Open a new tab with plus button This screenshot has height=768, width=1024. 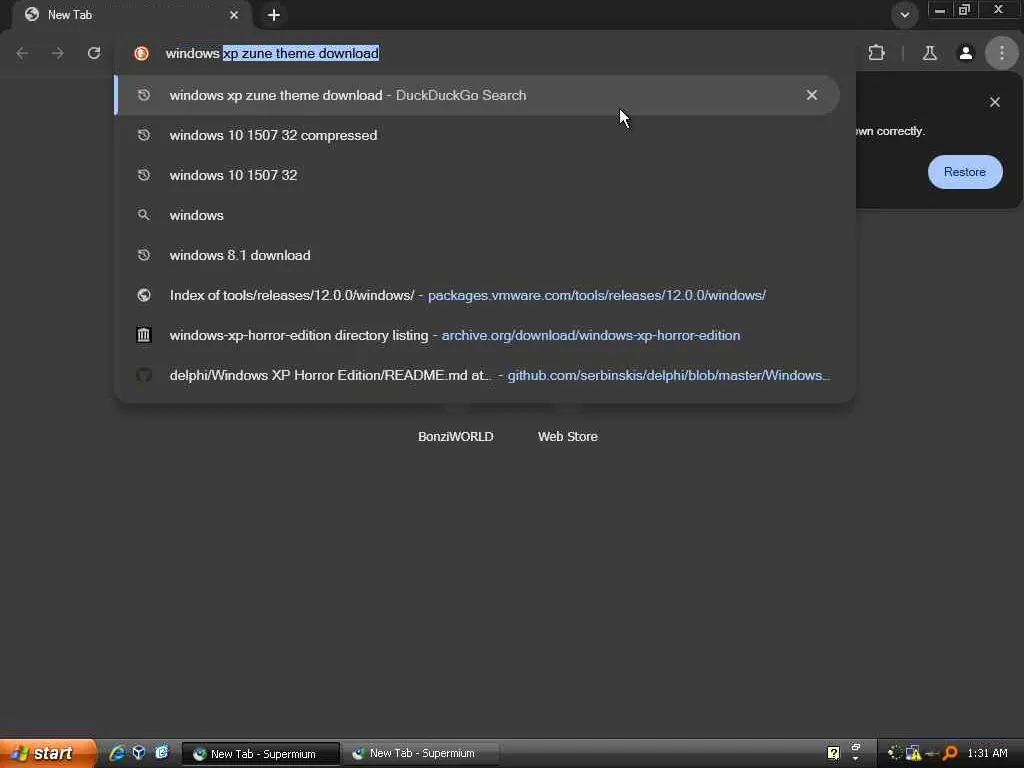point(274,15)
